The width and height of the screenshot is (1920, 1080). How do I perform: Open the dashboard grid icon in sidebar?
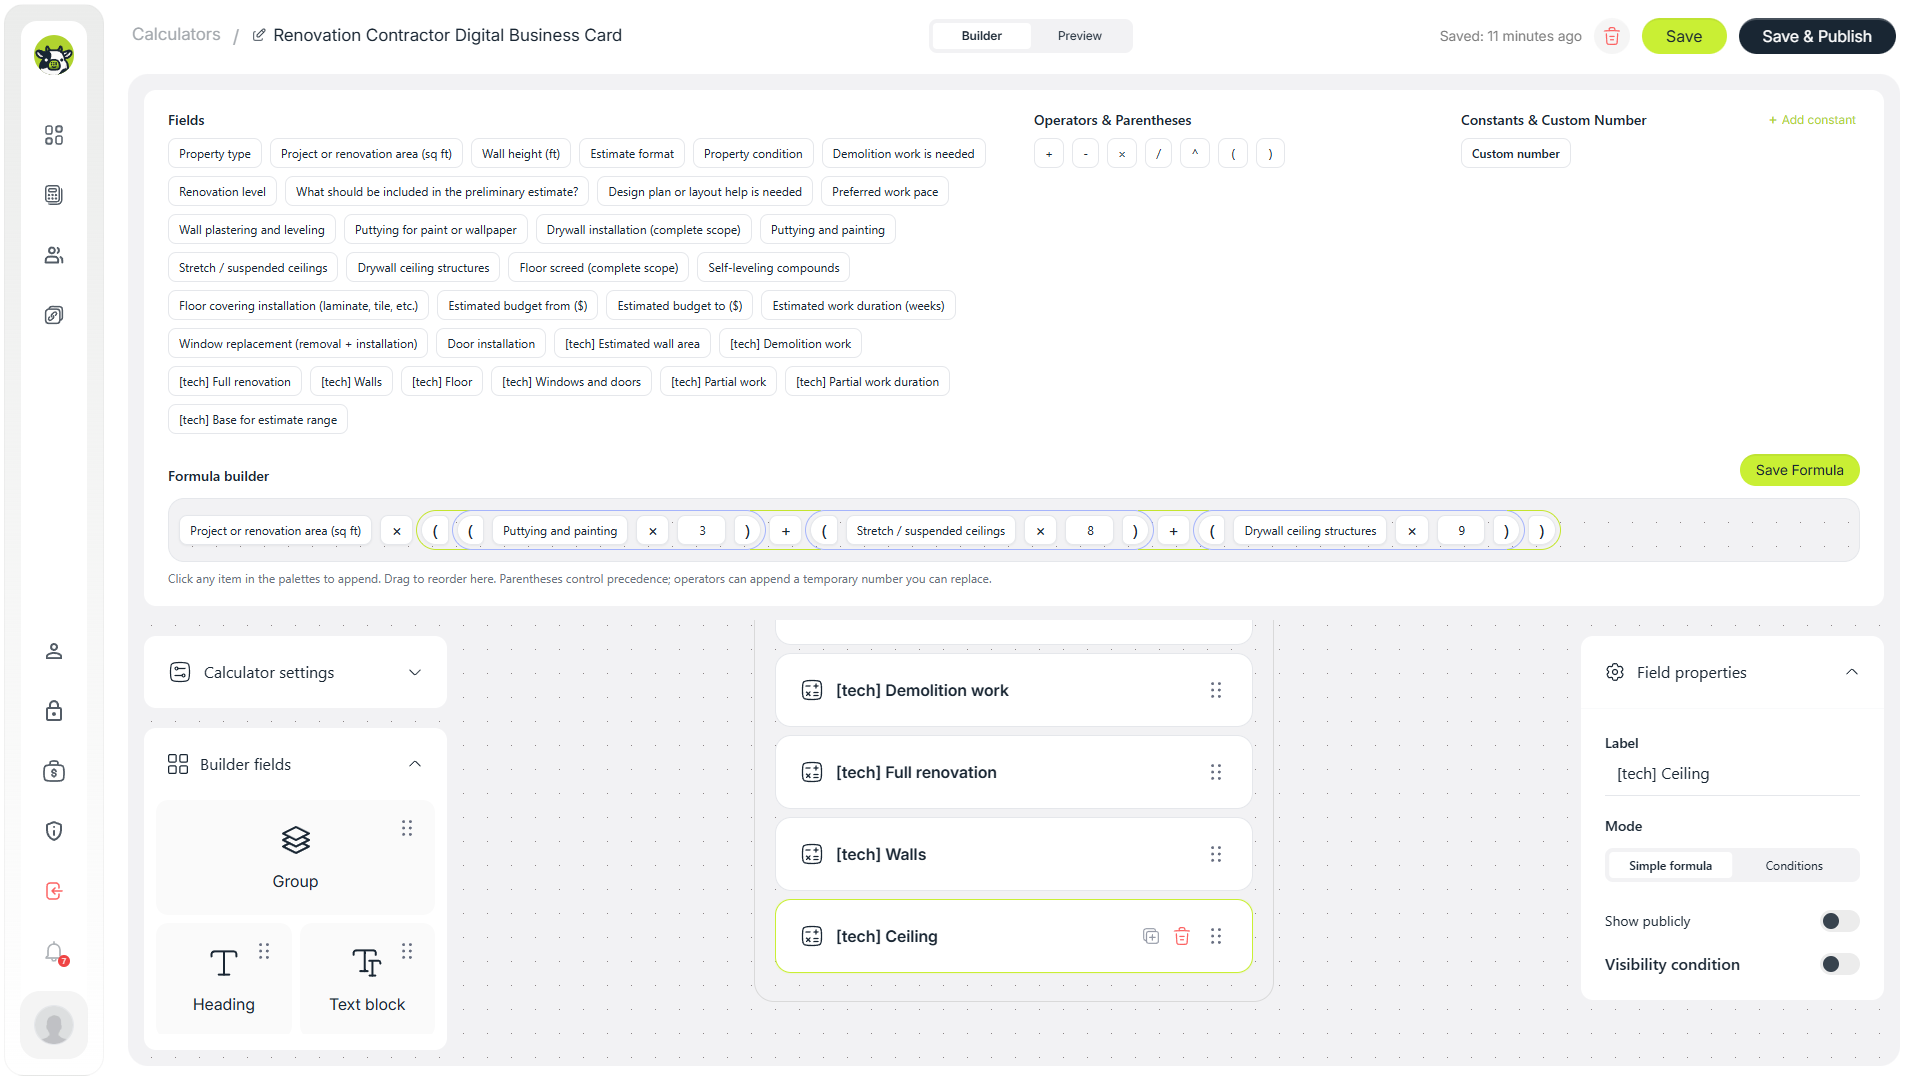[54, 135]
